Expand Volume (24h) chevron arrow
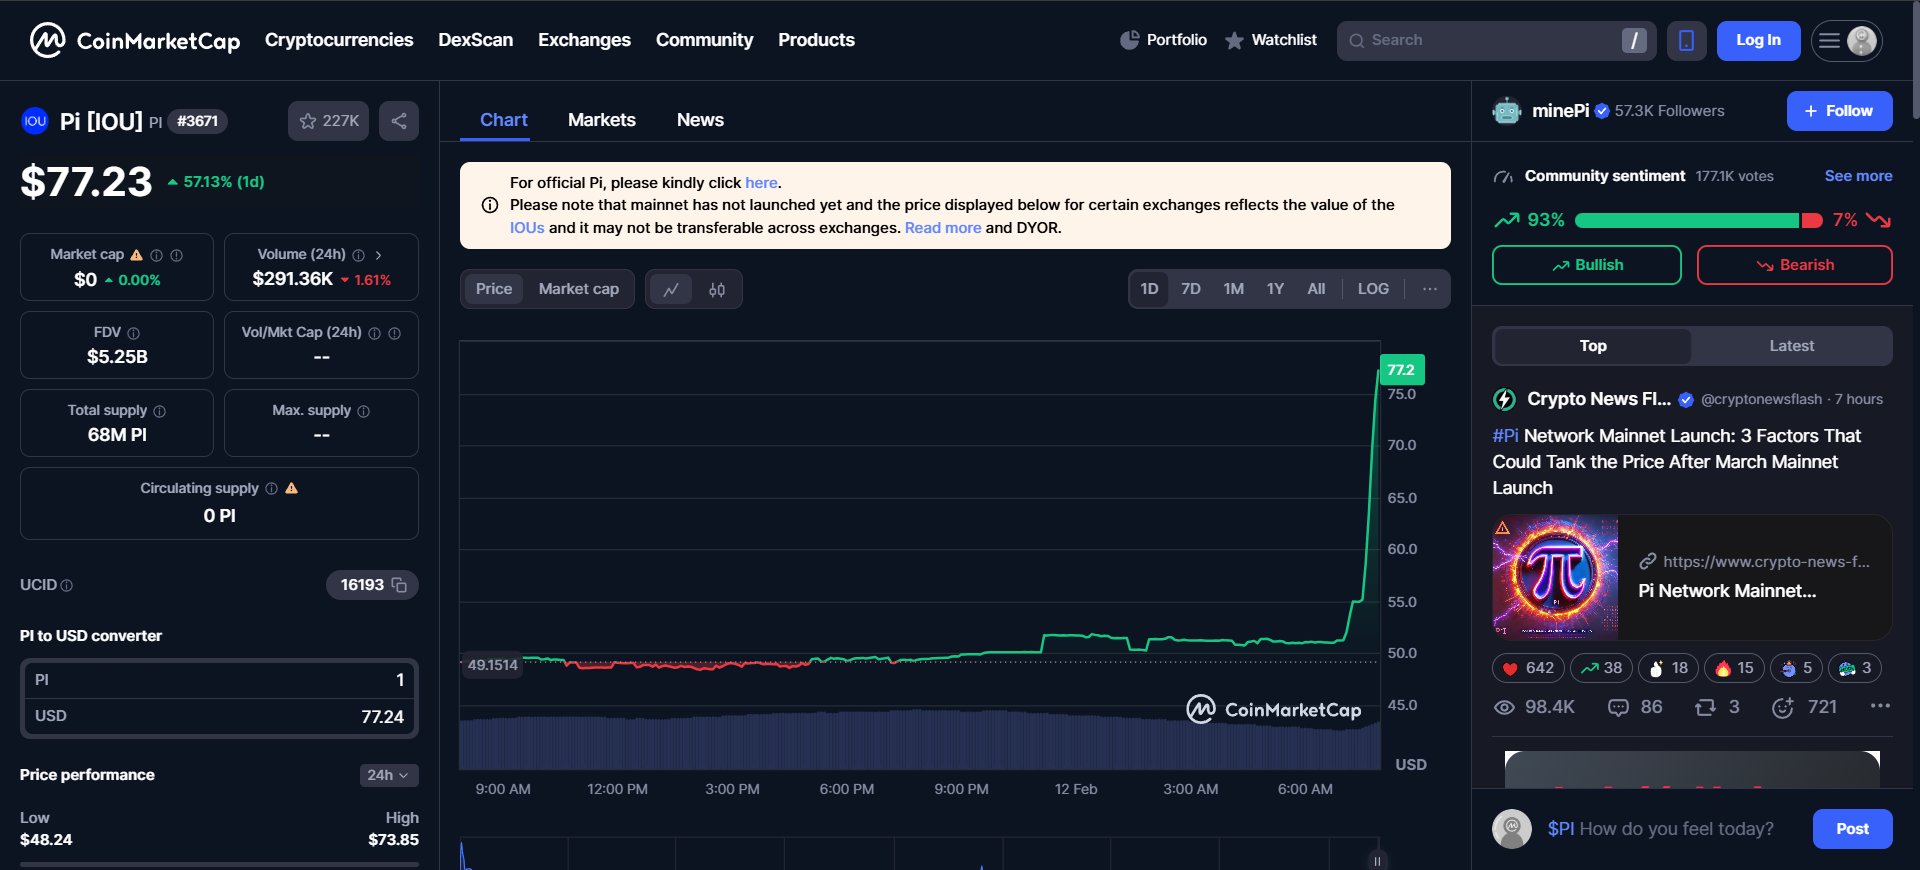This screenshot has width=1920, height=870. [378, 255]
